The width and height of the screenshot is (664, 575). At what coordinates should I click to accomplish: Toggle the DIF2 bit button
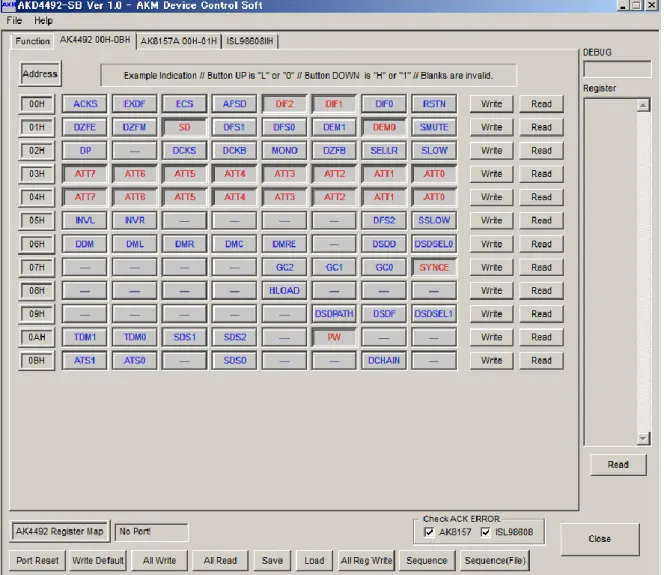click(284, 104)
